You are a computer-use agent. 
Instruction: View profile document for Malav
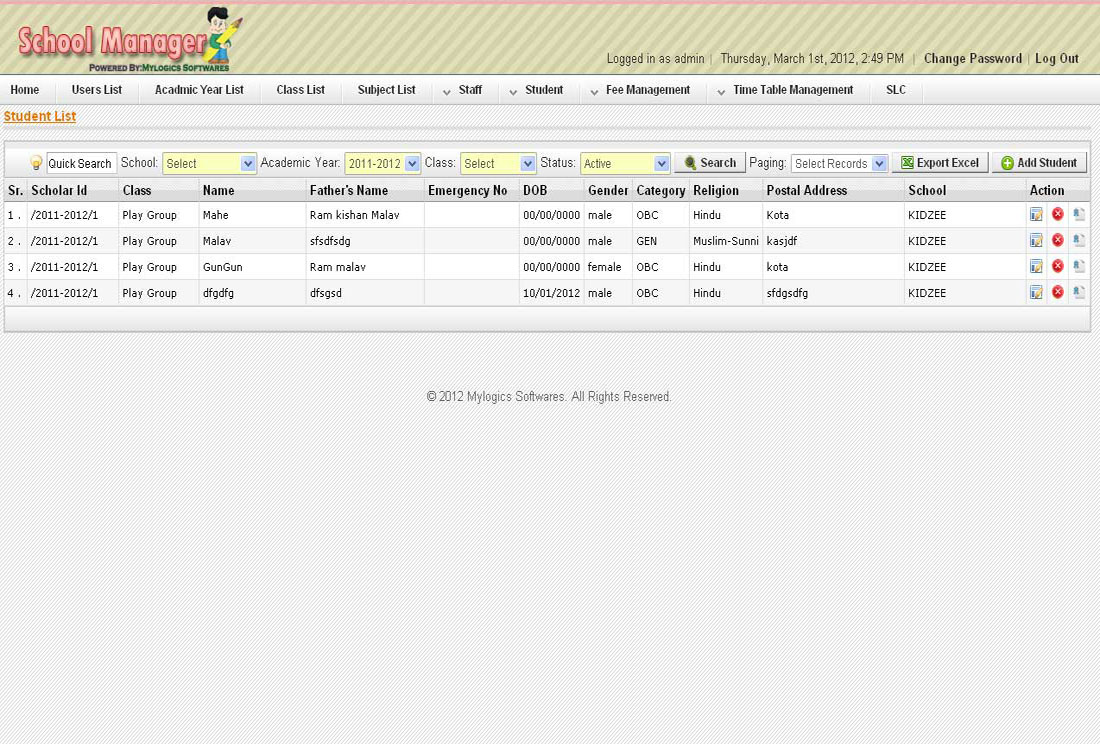pyautogui.click(x=1079, y=241)
